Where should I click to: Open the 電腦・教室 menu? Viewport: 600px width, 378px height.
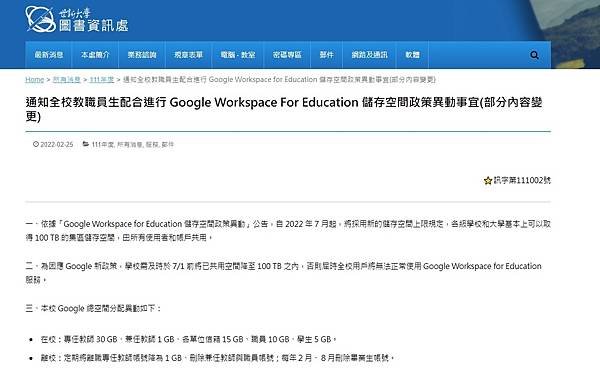point(238,55)
